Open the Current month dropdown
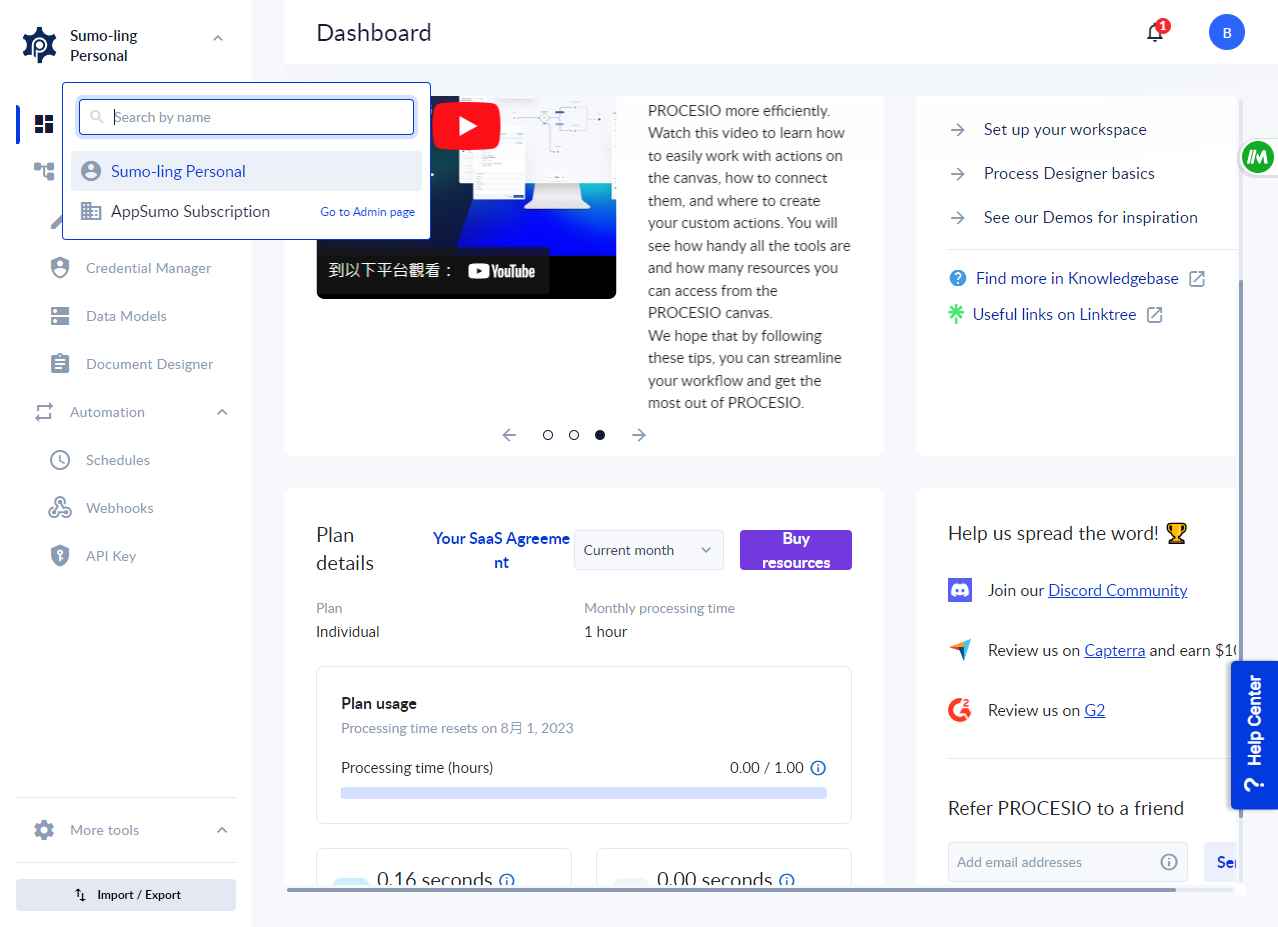The image size is (1278, 927). pos(648,550)
